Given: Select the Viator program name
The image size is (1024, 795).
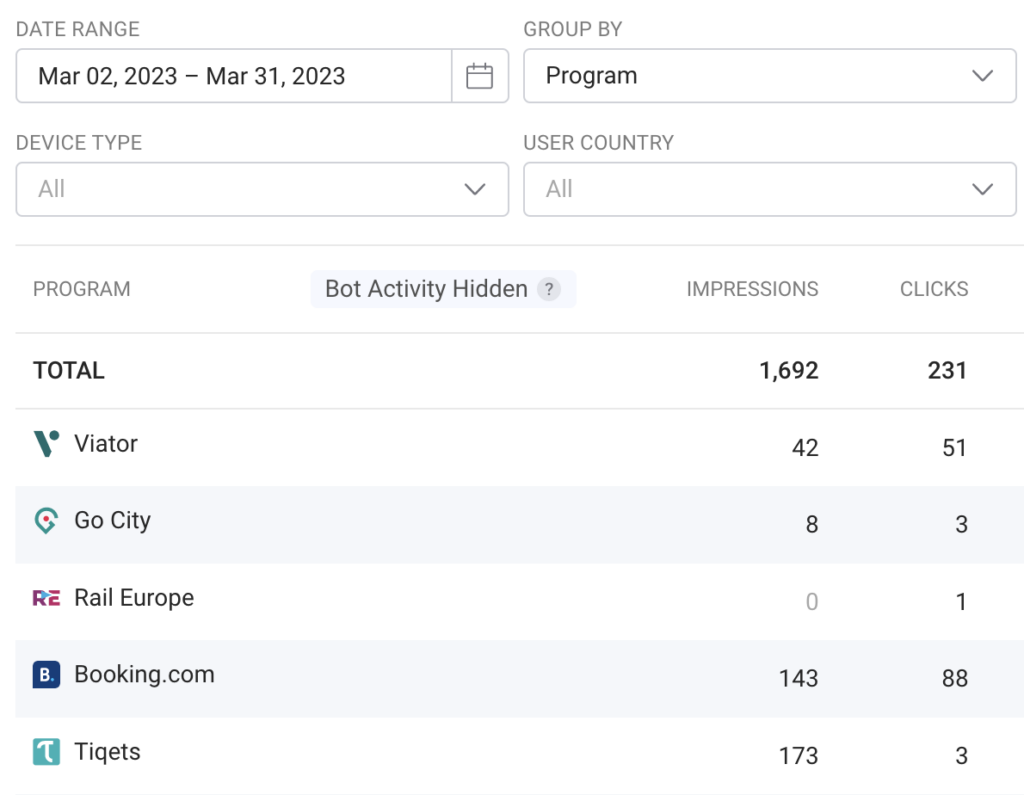Looking at the screenshot, I should 106,444.
